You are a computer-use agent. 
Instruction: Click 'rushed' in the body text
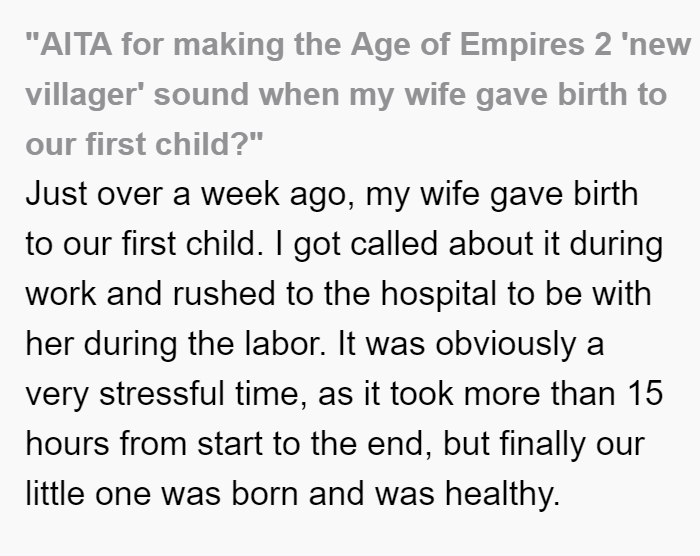(224, 294)
